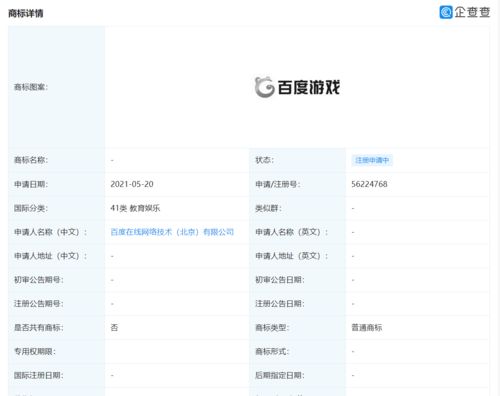Image resolution: width=500 pixels, height=396 pixels.
Task: Click the 百度游戏 trademark image
Action: (297, 87)
